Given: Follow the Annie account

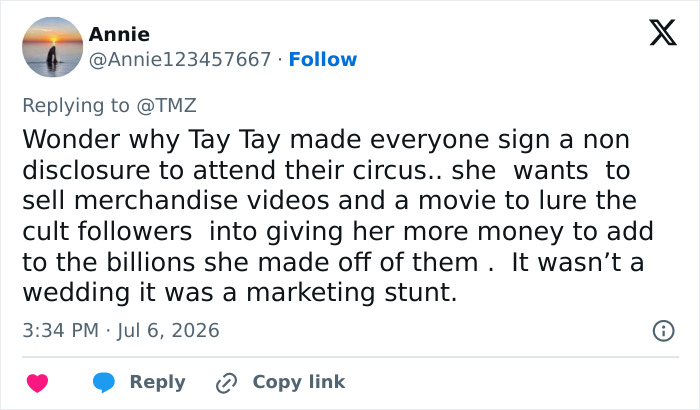Looking at the screenshot, I should coord(323,59).
